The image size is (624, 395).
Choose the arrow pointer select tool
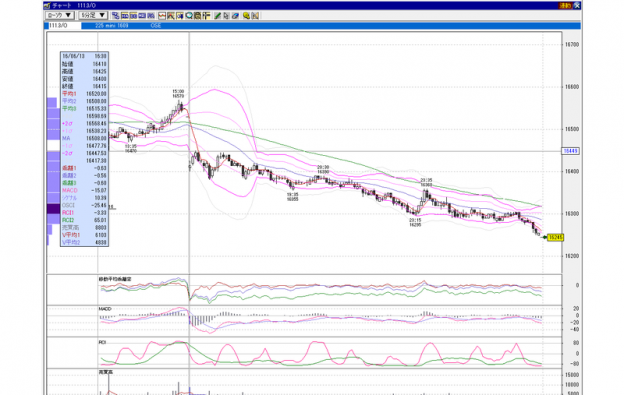click(226, 16)
